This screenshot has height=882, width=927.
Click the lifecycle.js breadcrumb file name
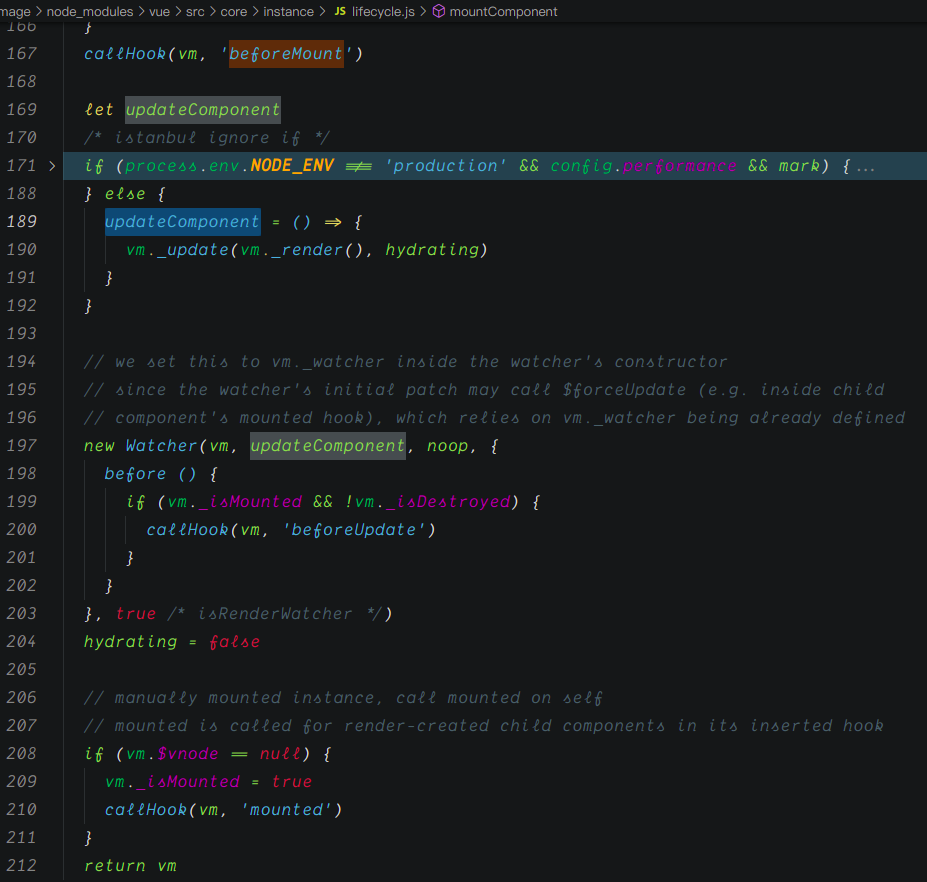pyautogui.click(x=384, y=12)
